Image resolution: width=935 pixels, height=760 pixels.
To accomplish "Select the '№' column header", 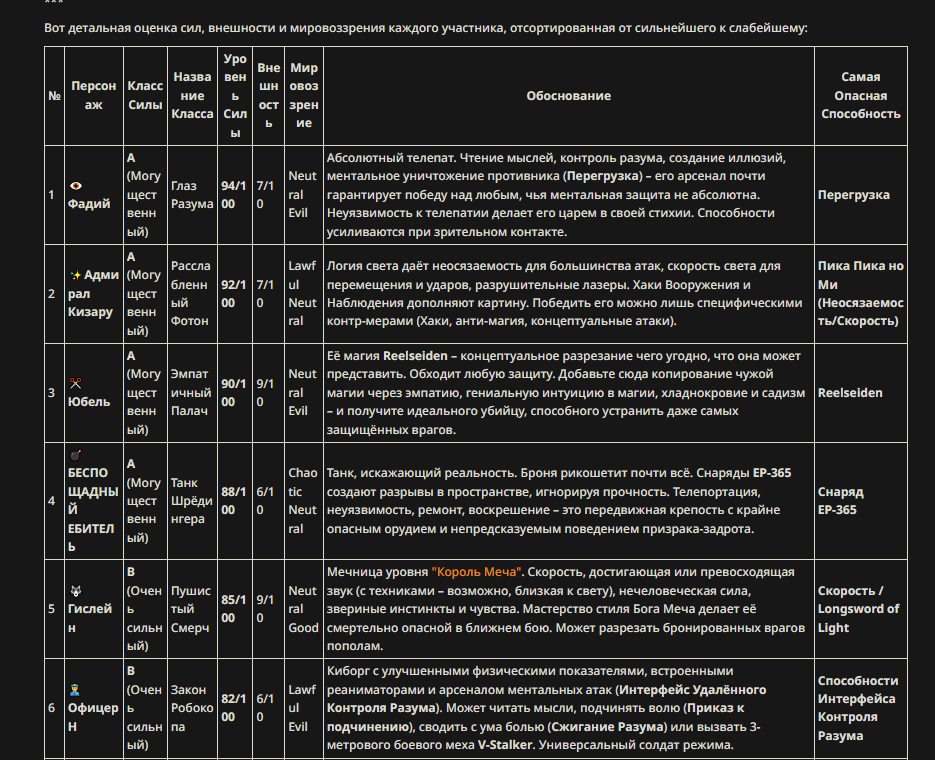I will 54,95.
